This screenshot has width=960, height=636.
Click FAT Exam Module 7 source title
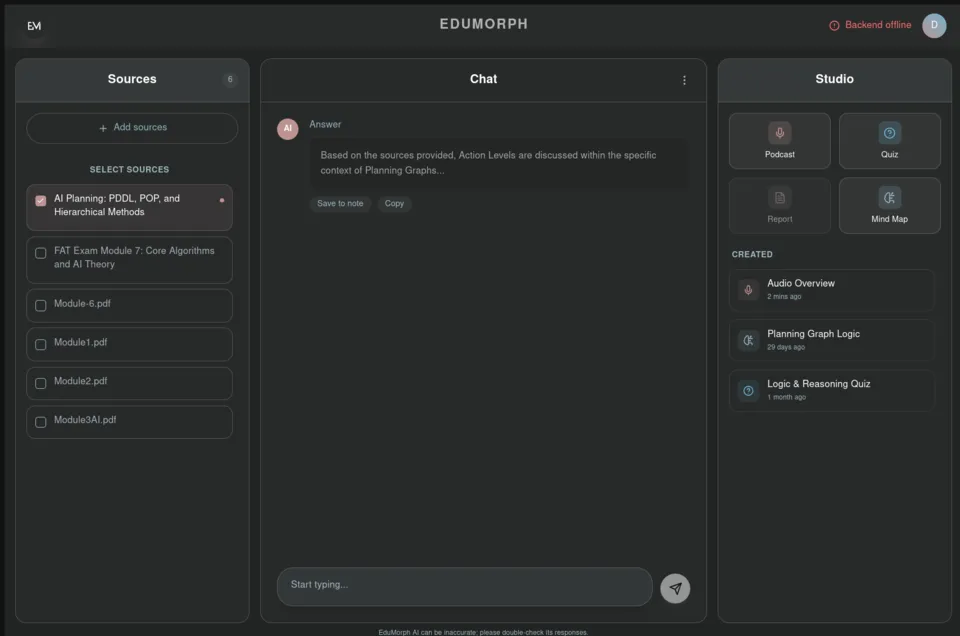point(134,257)
